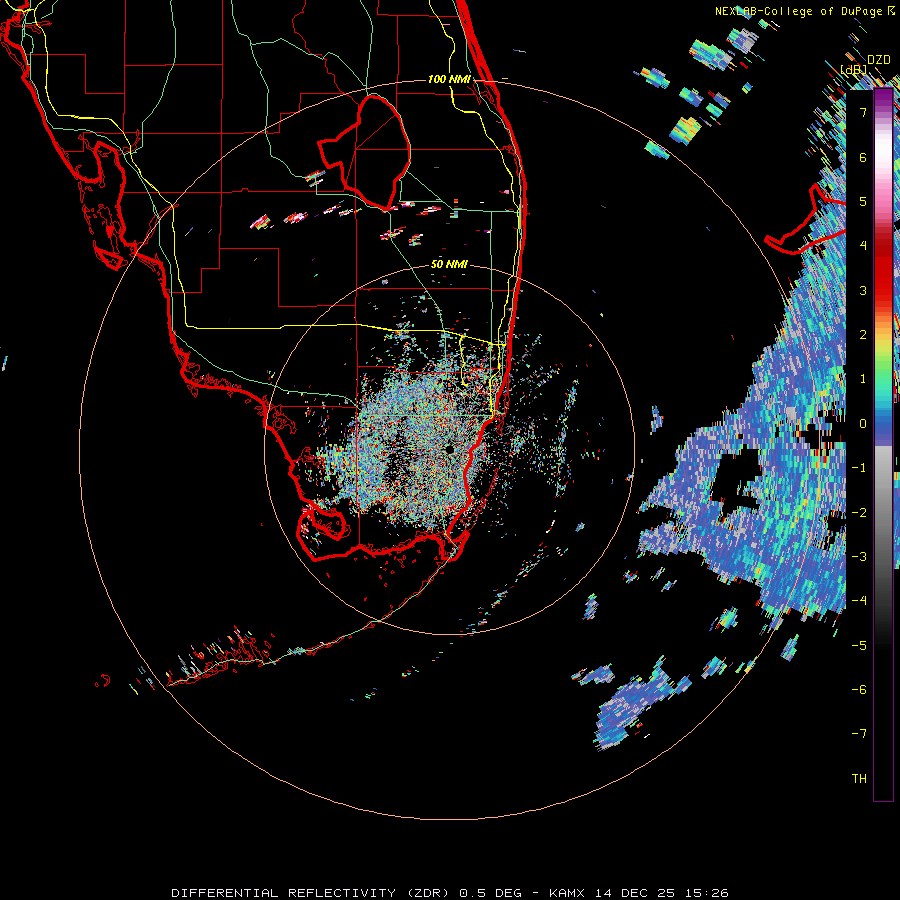Click the DZD legend title
This screenshot has height=900, width=900.
[x=879, y=60]
